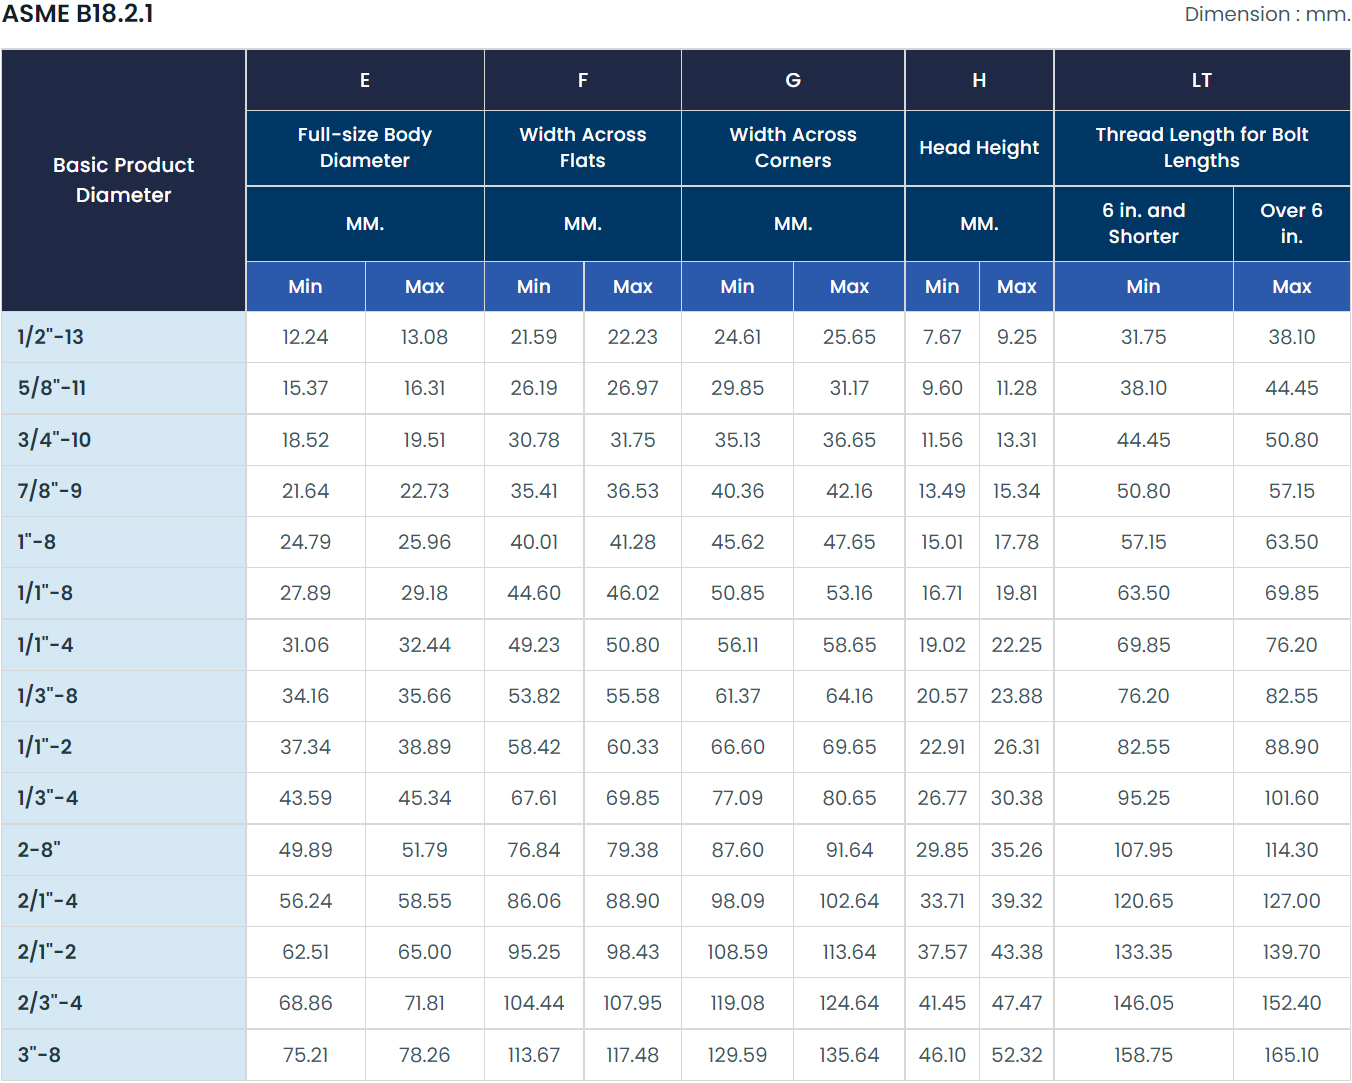1352x1083 pixels.
Task: Click cell value 12.24
Action: click(x=305, y=337)
